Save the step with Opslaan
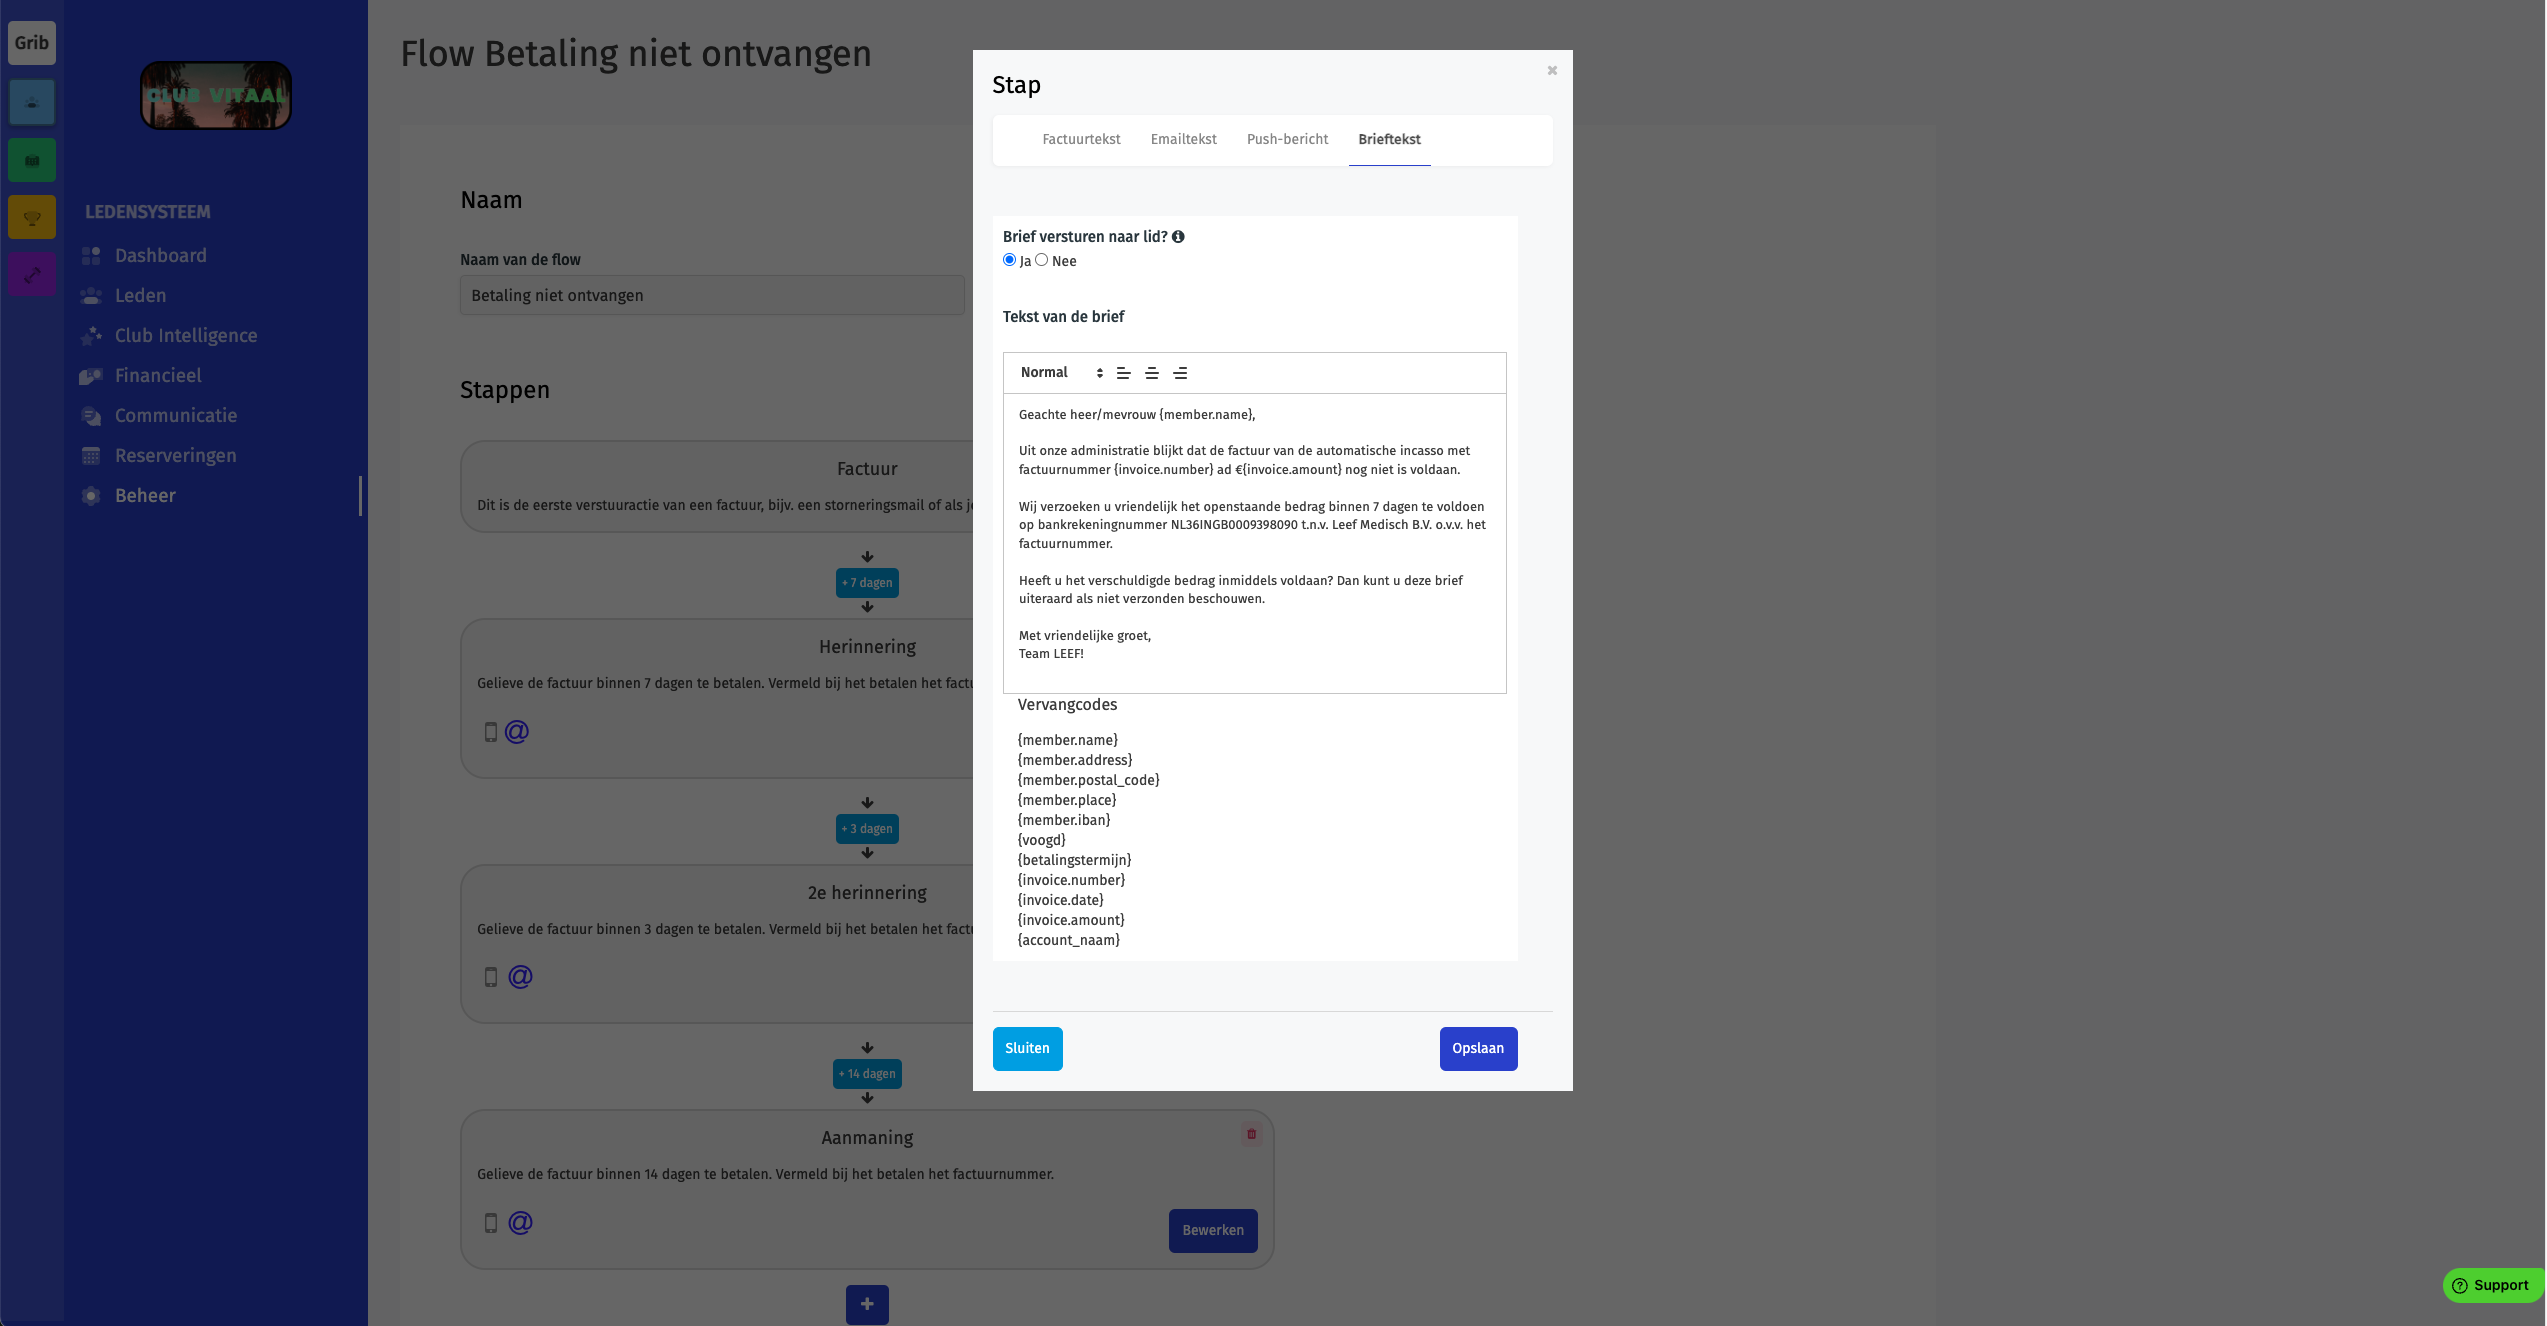The image size is (2547, 1326). (x=1478, y=1049)
